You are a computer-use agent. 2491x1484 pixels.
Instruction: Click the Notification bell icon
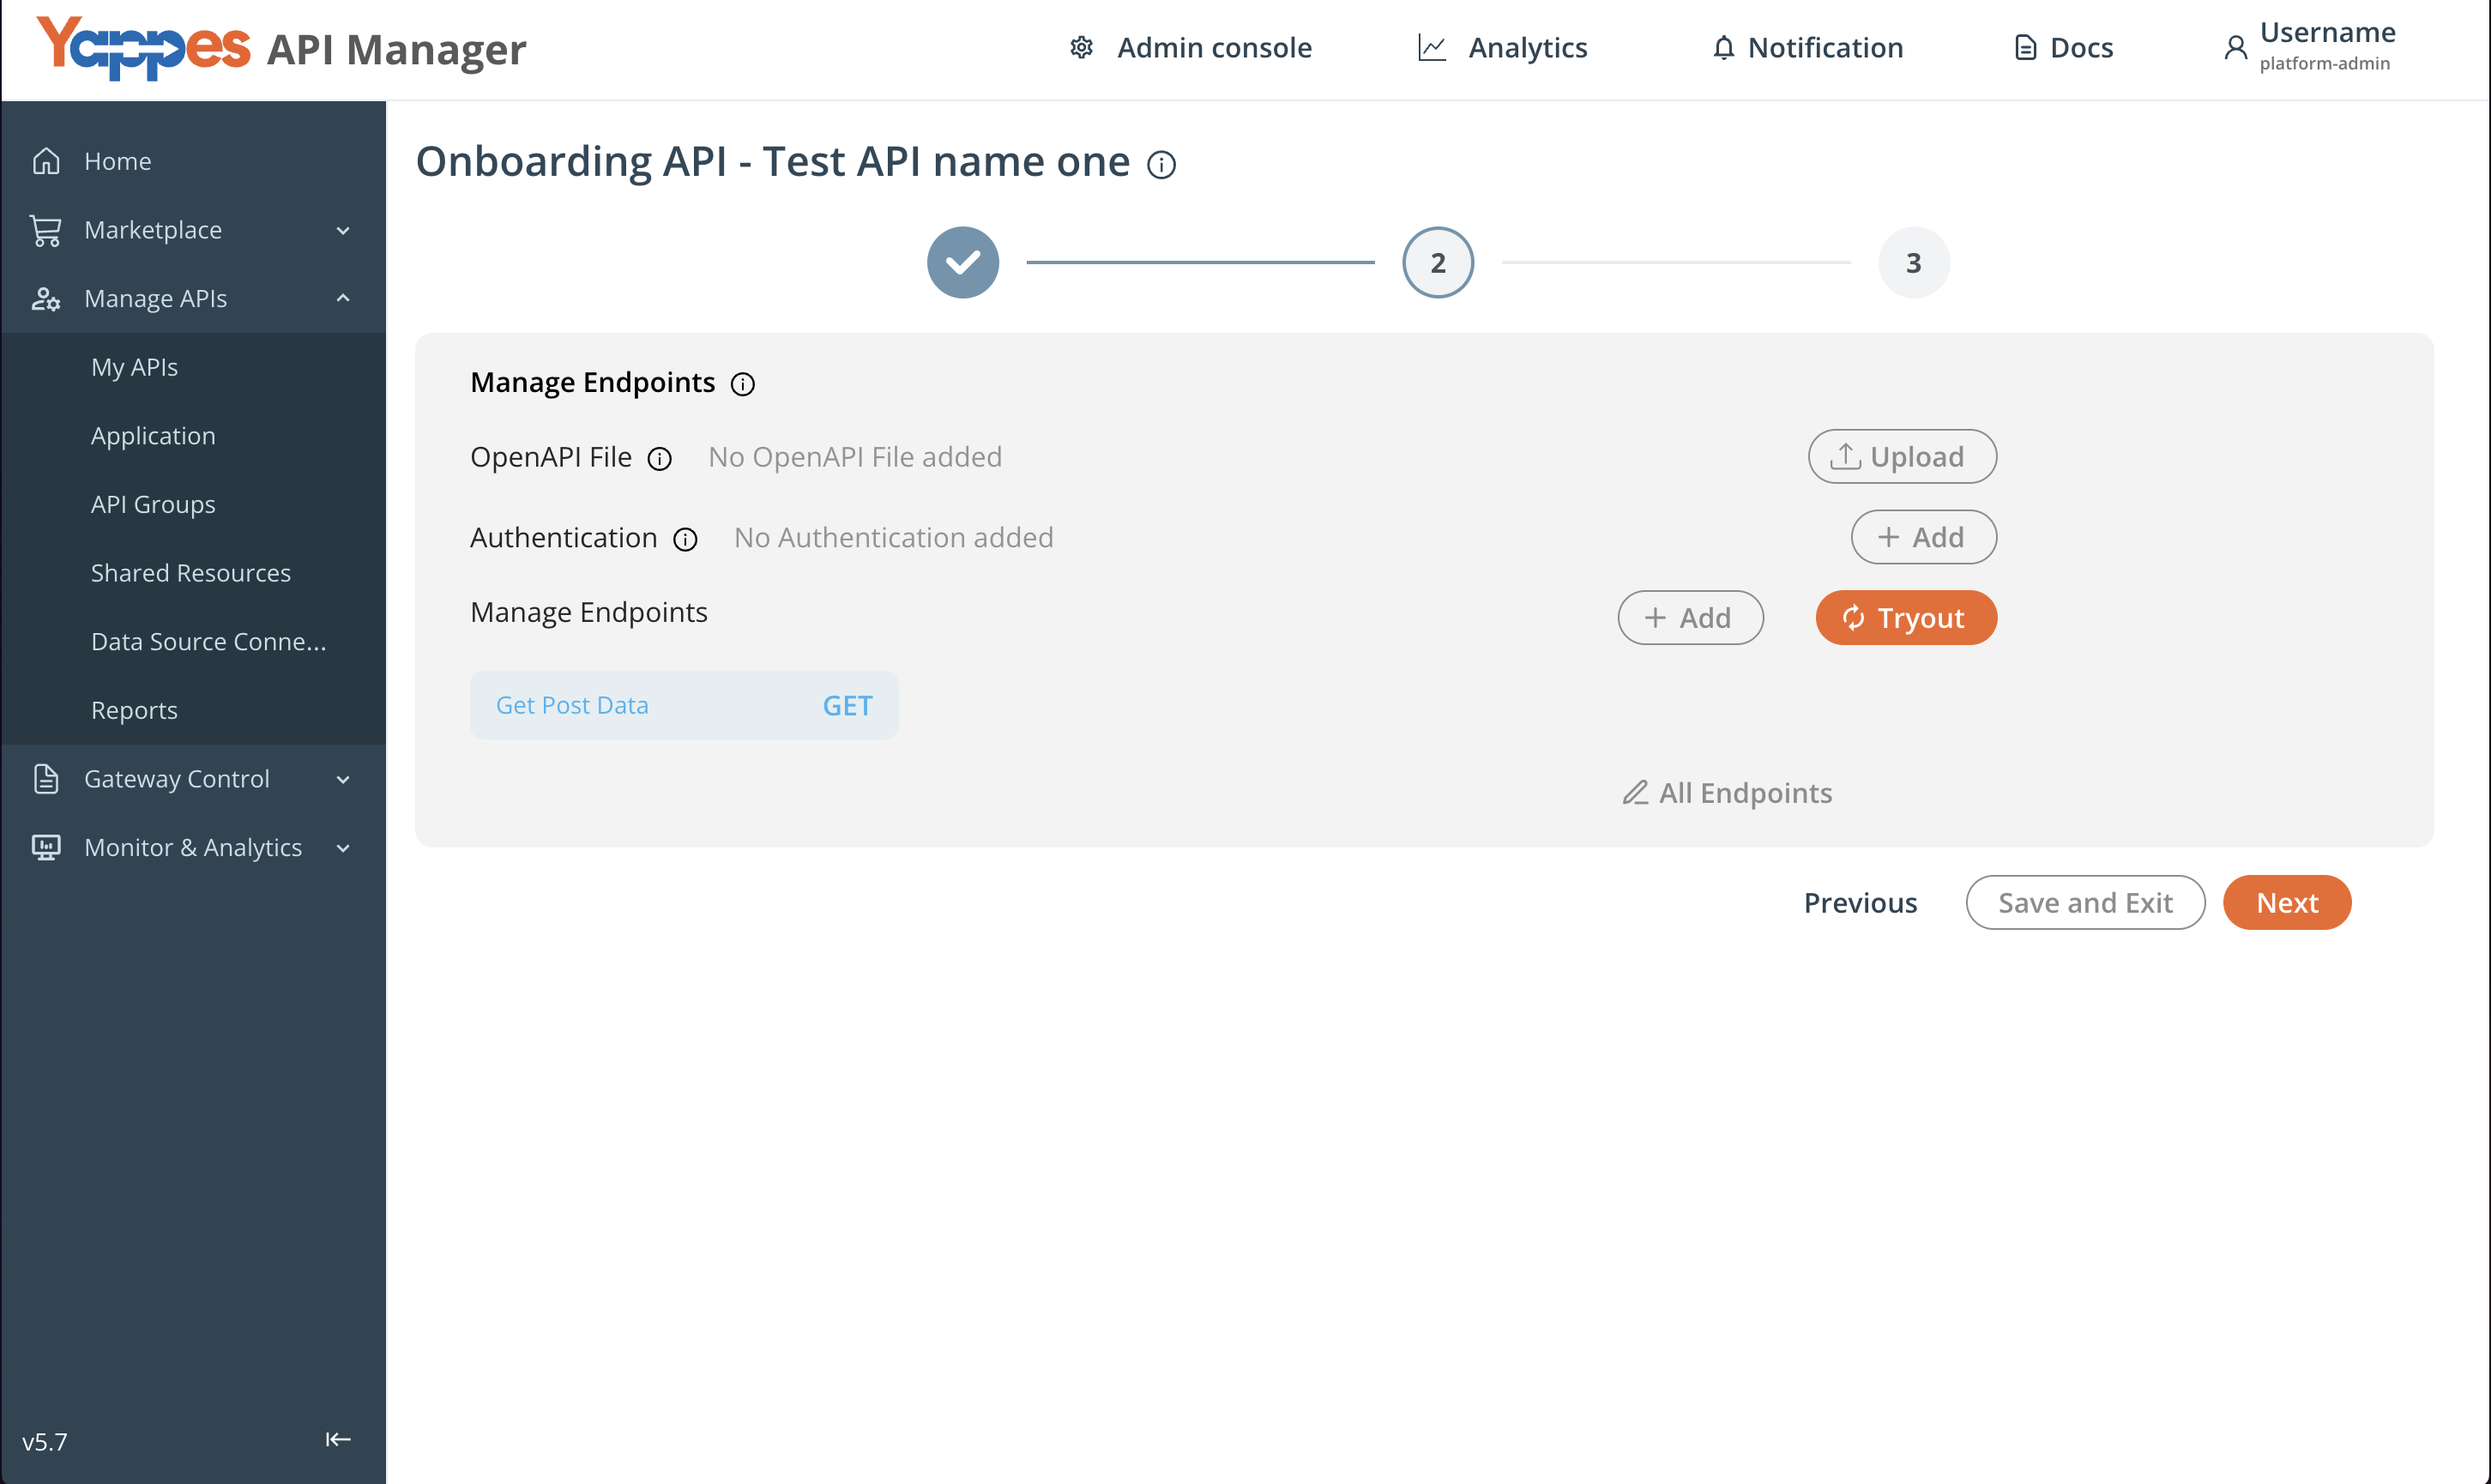1723,47
